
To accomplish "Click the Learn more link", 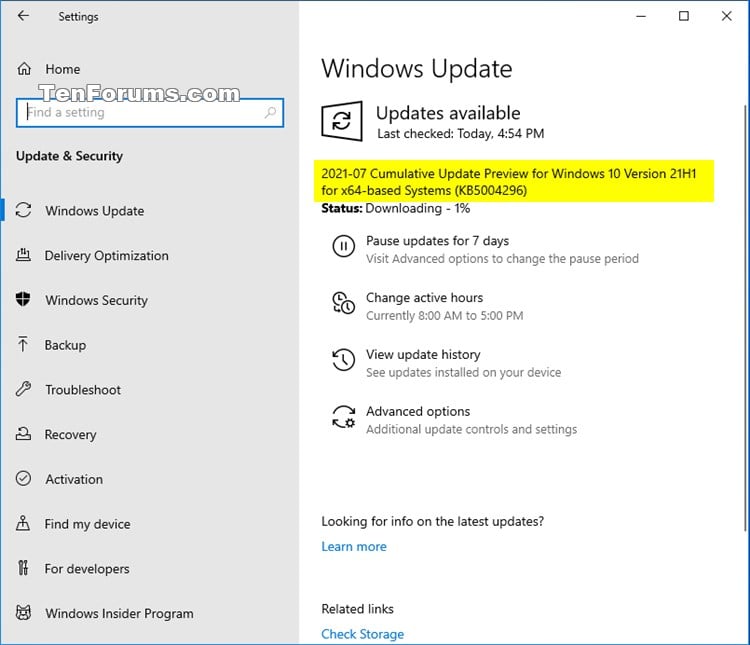I will tap(353, 546).
